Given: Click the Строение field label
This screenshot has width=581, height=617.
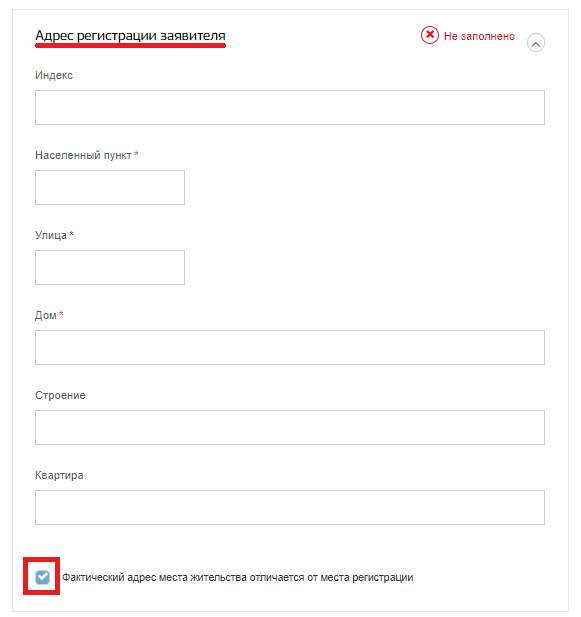Looking at the screenshot, I should pyautogui.click(x=60, y=395).
